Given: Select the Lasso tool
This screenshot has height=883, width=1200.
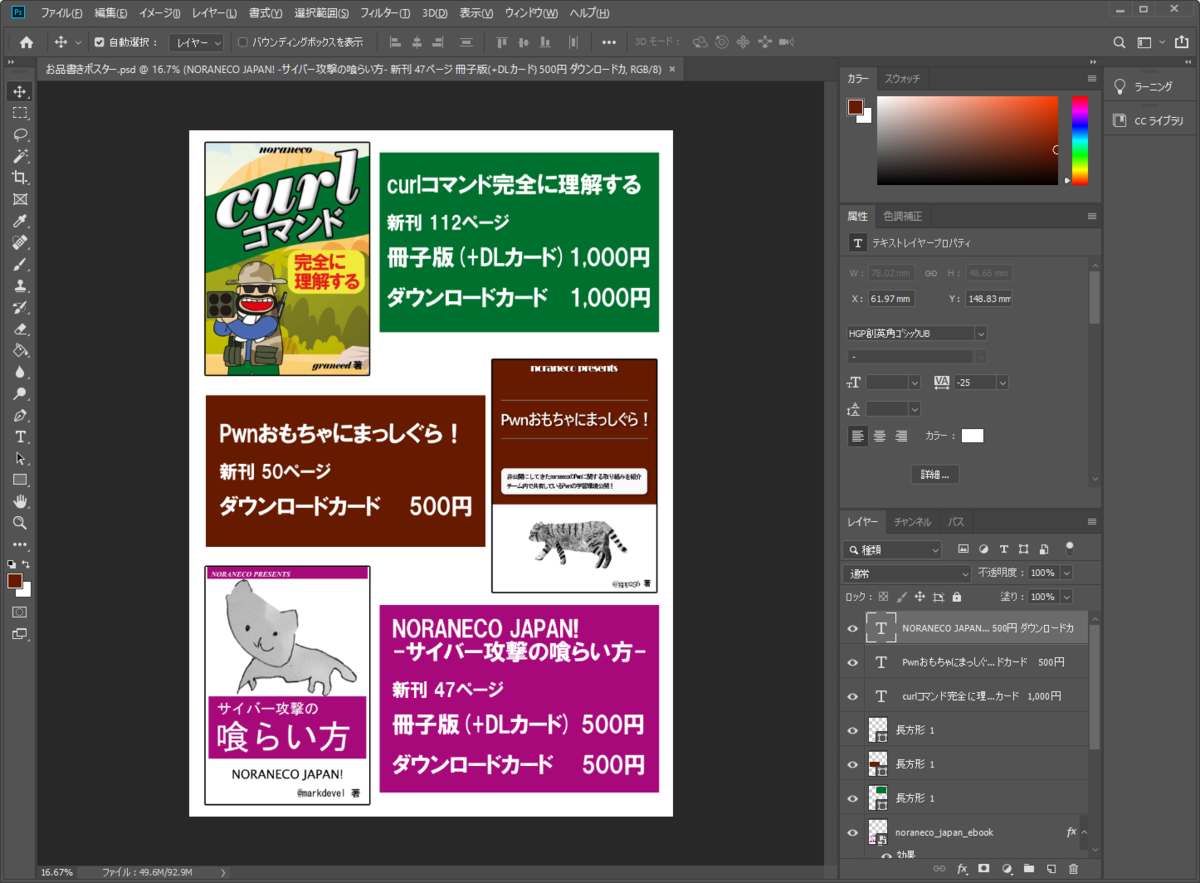Looking at the screenshot, I should click(20, 134).
